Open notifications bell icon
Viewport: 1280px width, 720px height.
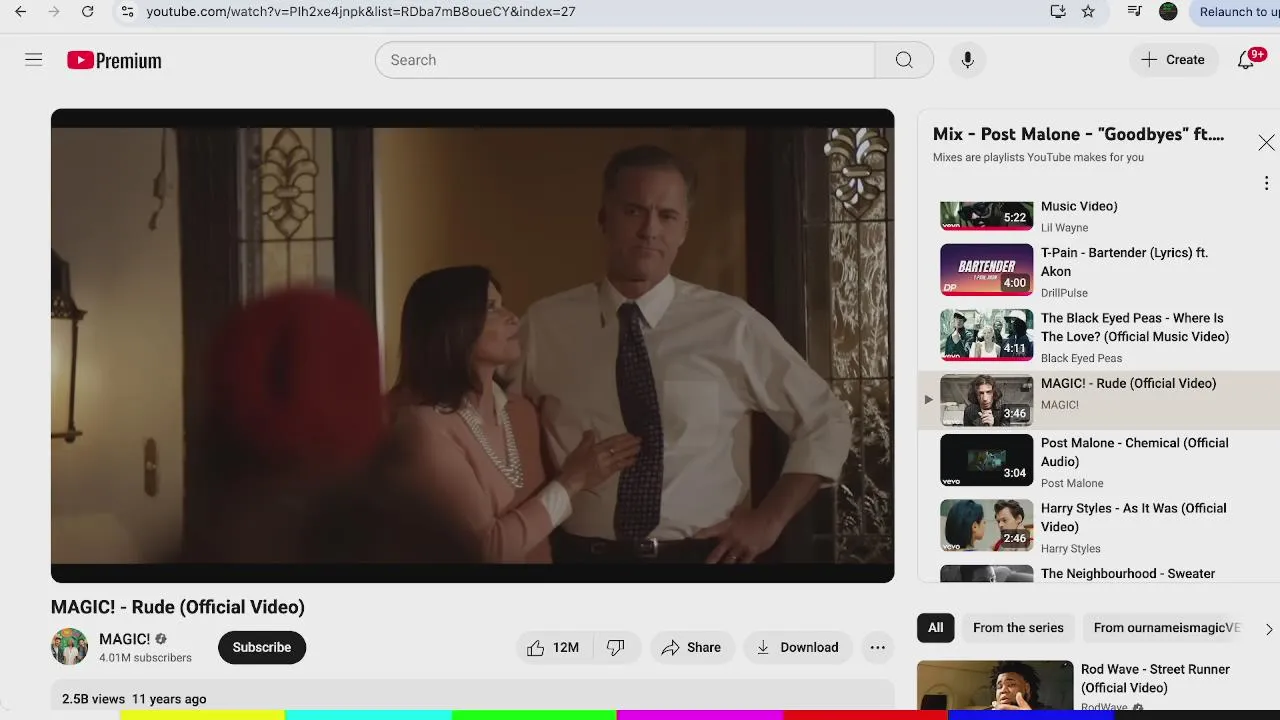coord(1246,60)
